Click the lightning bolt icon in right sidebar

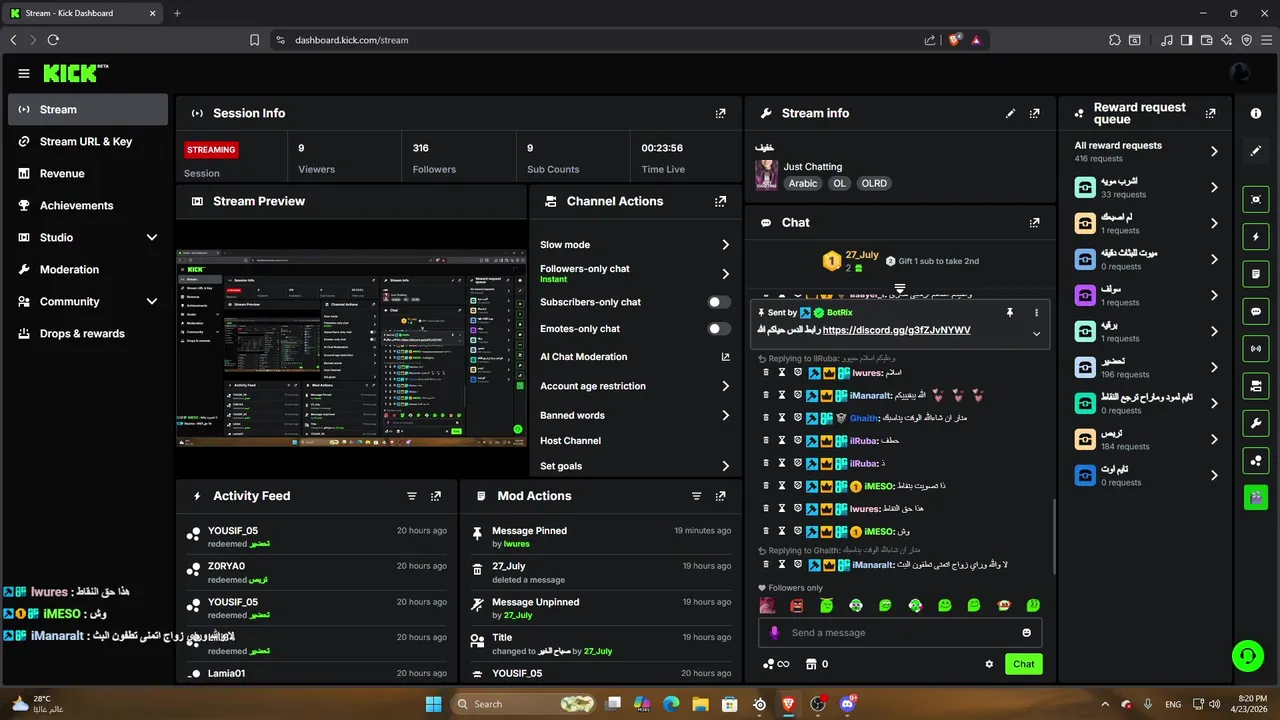pyautogui.click(x=1256, y=237)
